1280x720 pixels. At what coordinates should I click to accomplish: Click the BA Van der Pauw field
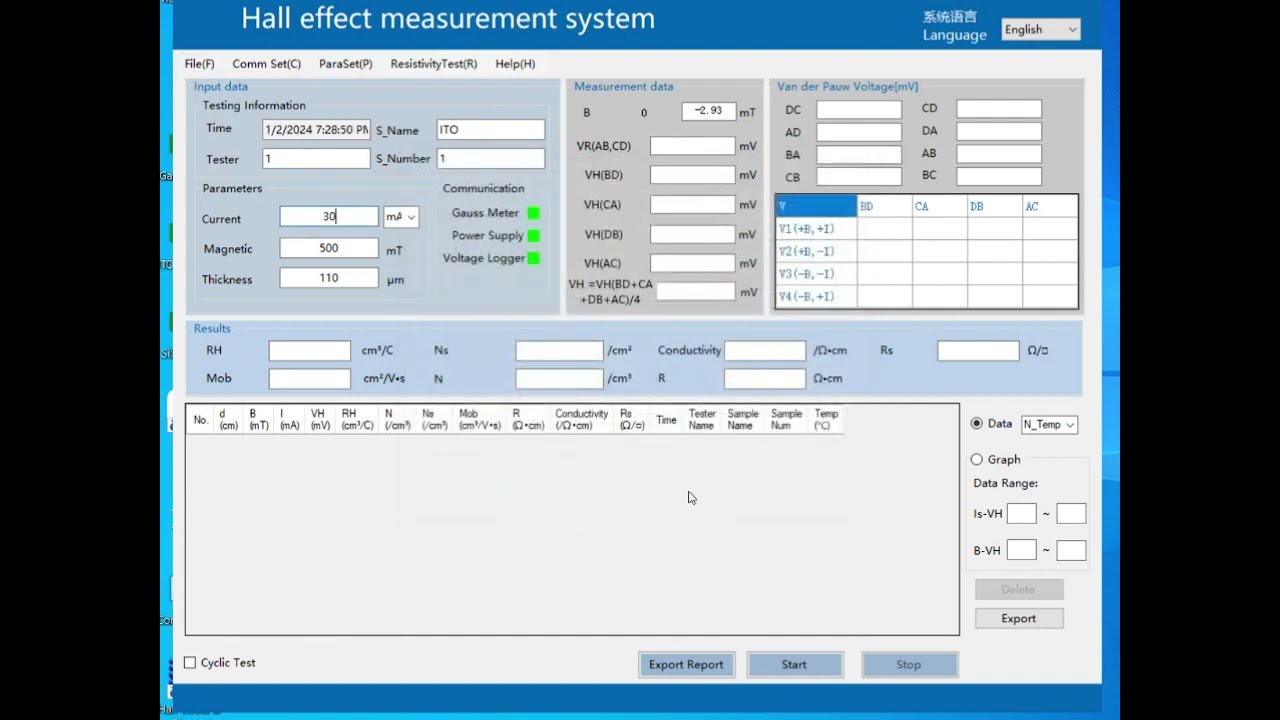click(x=859, y=155)
